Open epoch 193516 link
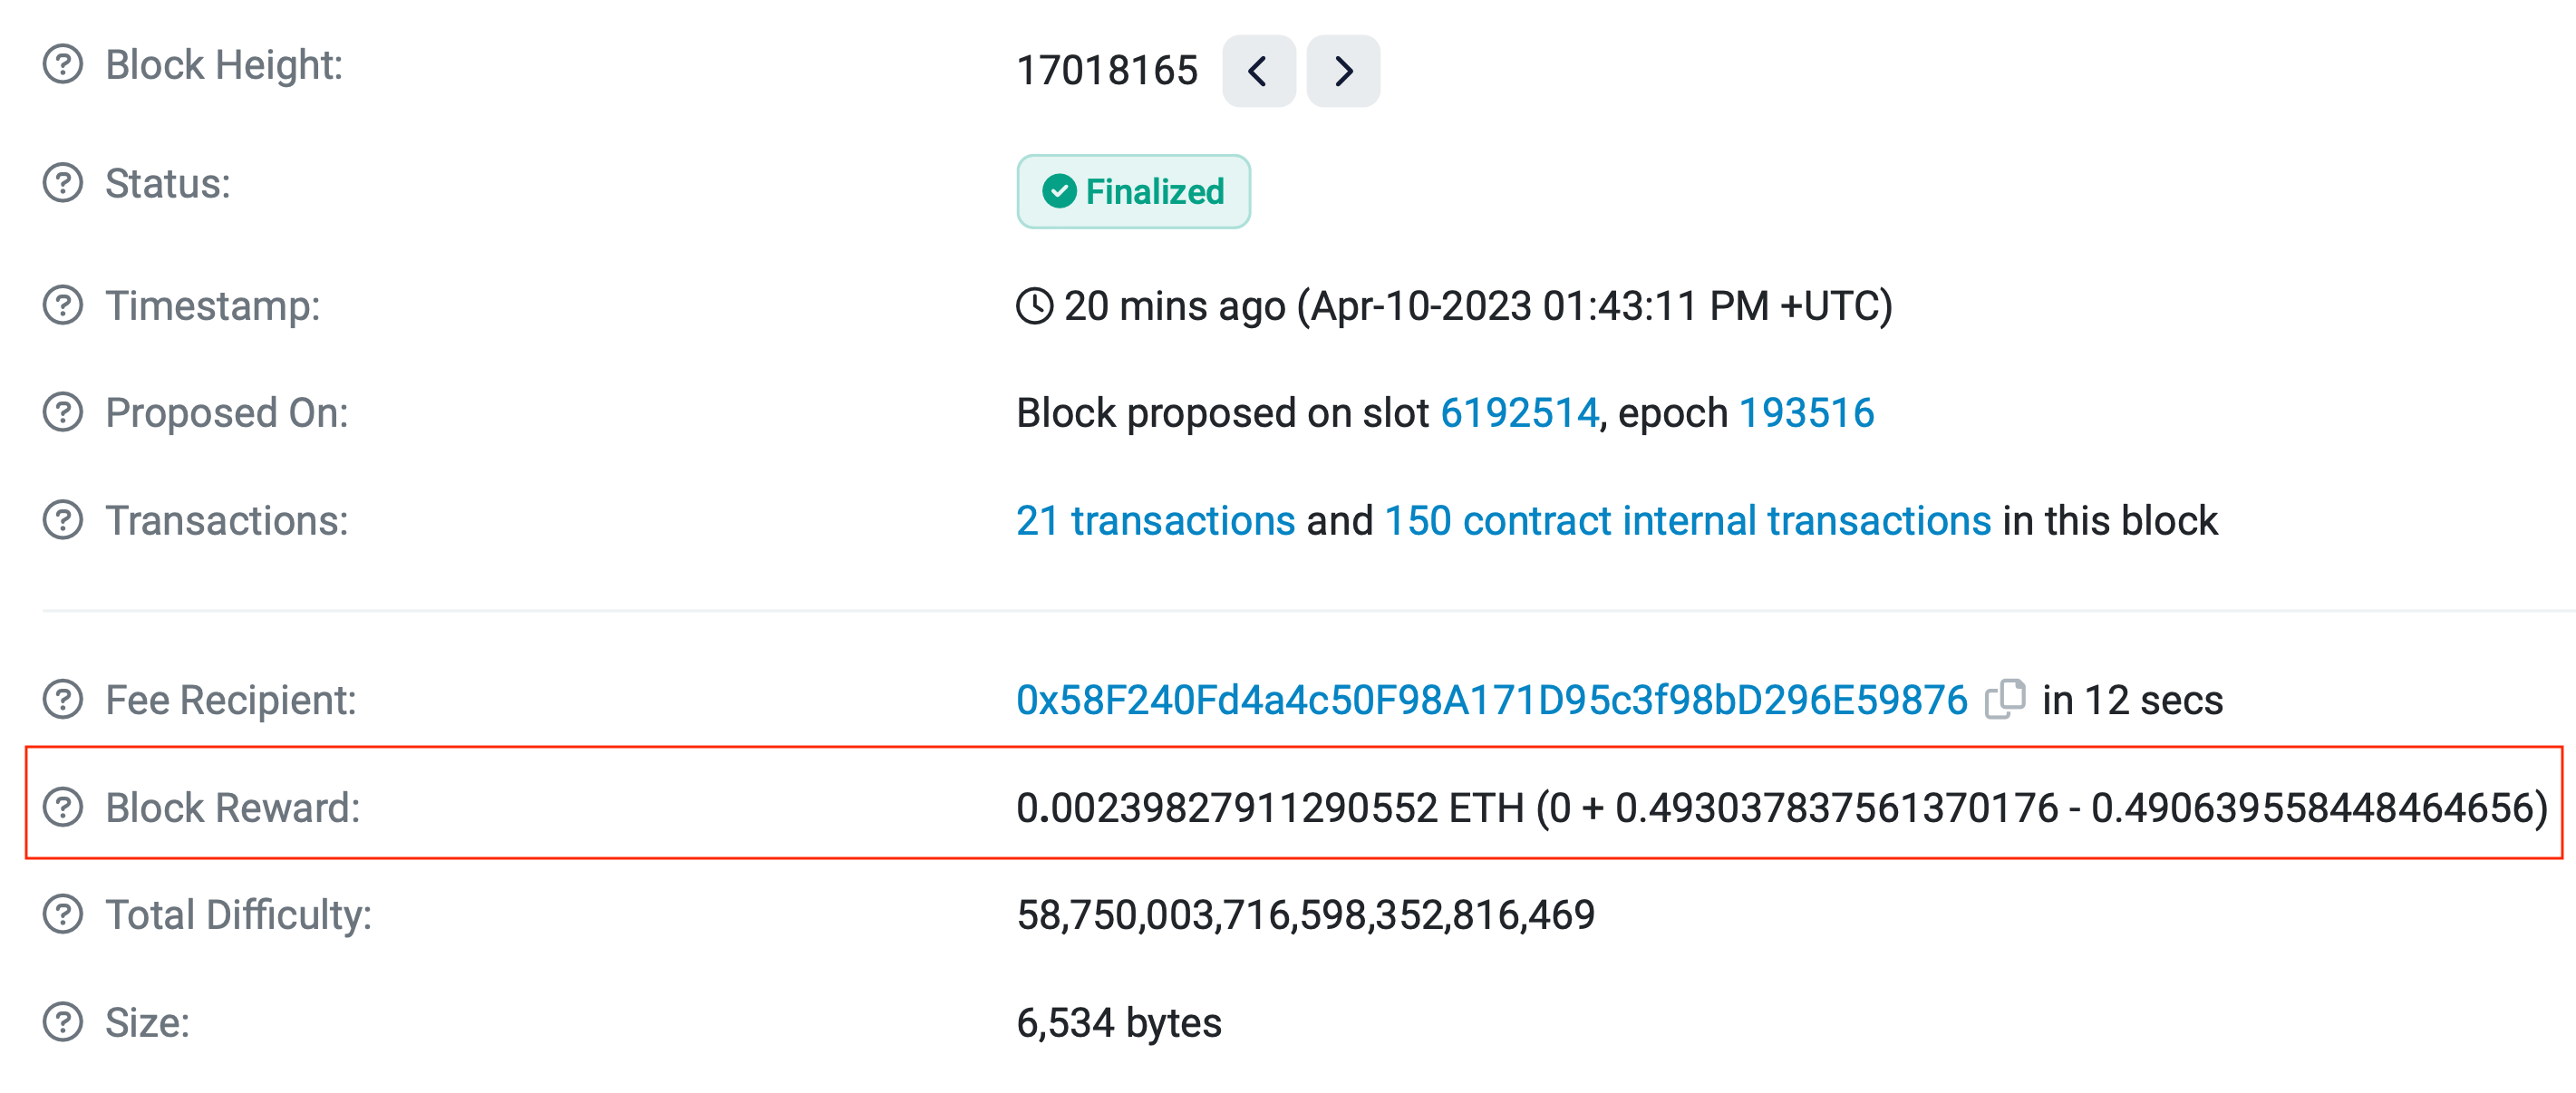2576x1093 pixels. click(1806, 413)
